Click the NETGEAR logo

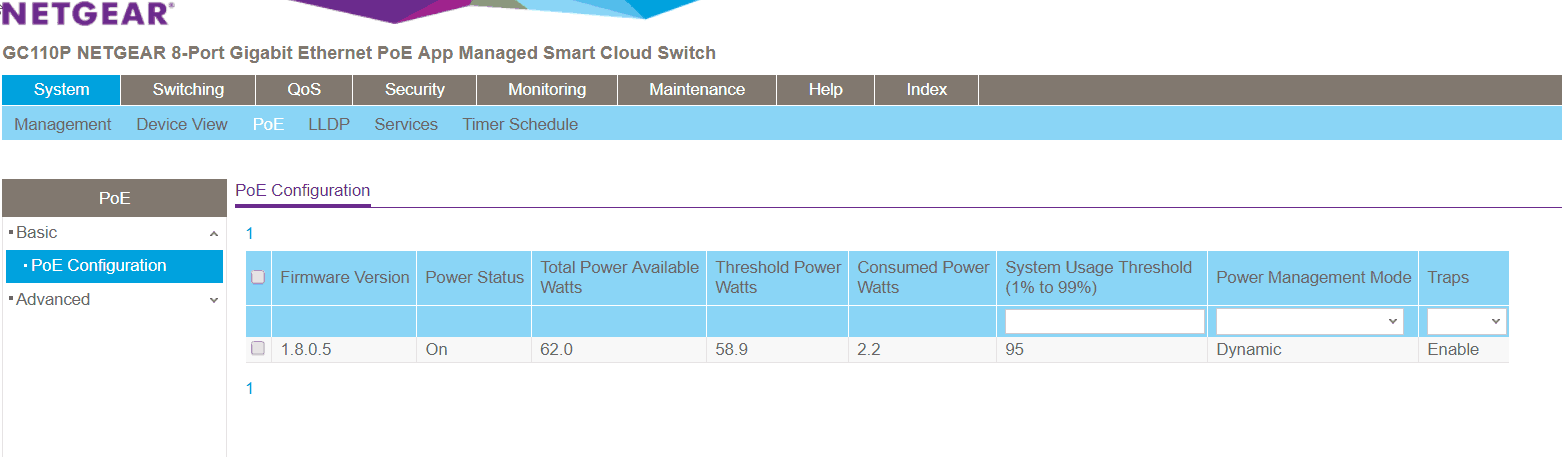(87, 14)
